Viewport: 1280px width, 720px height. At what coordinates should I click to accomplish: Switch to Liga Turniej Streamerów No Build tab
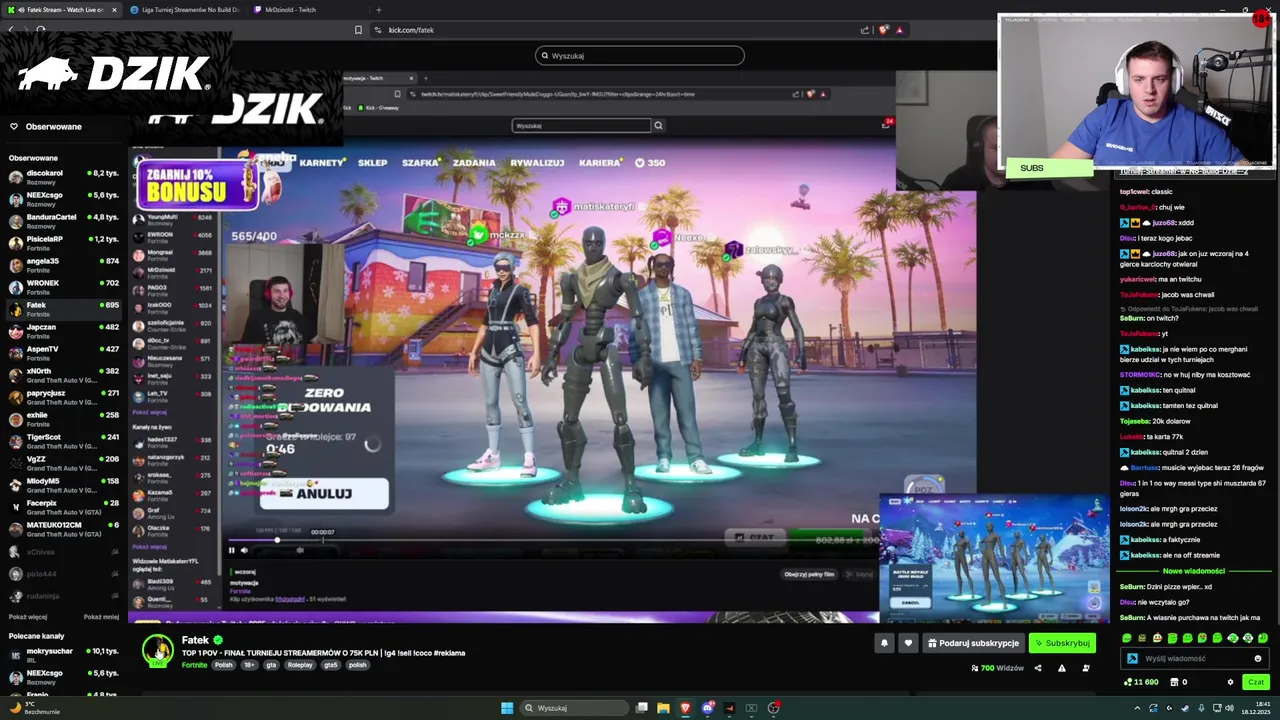(x=185, y=10)
